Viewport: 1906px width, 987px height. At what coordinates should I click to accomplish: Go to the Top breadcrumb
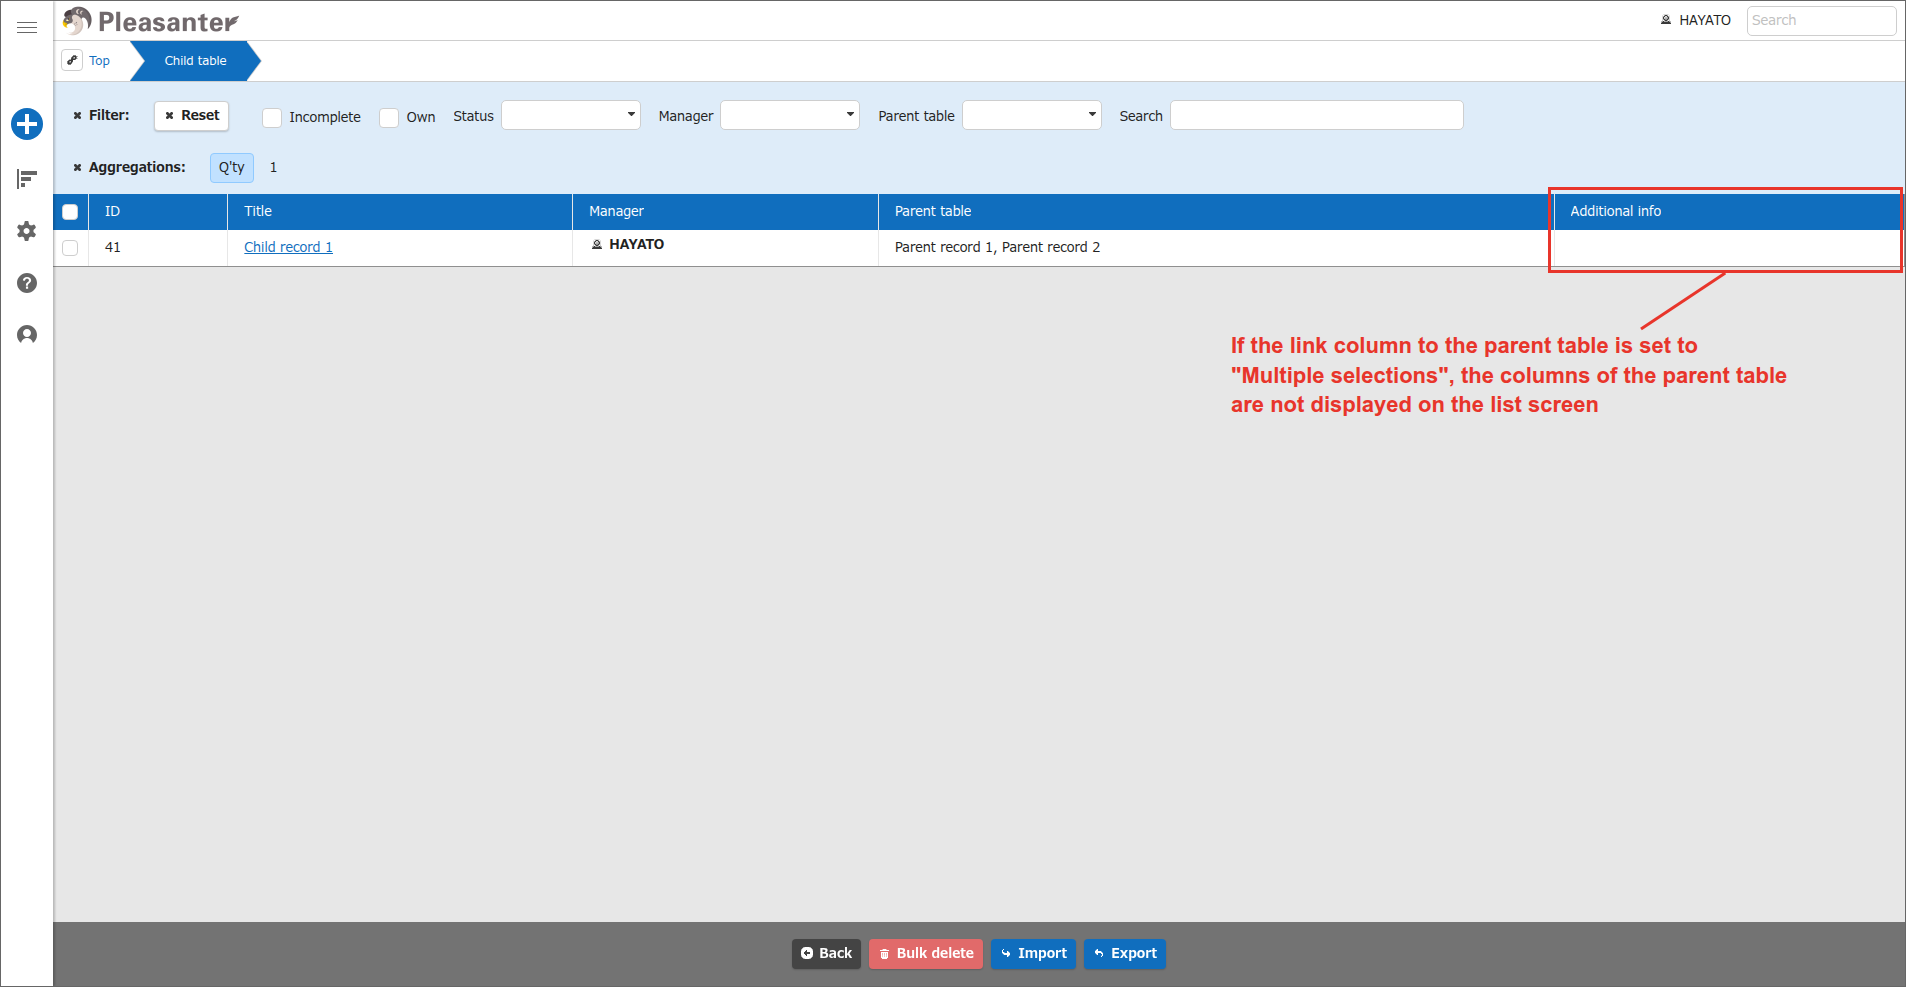[99, 61]
